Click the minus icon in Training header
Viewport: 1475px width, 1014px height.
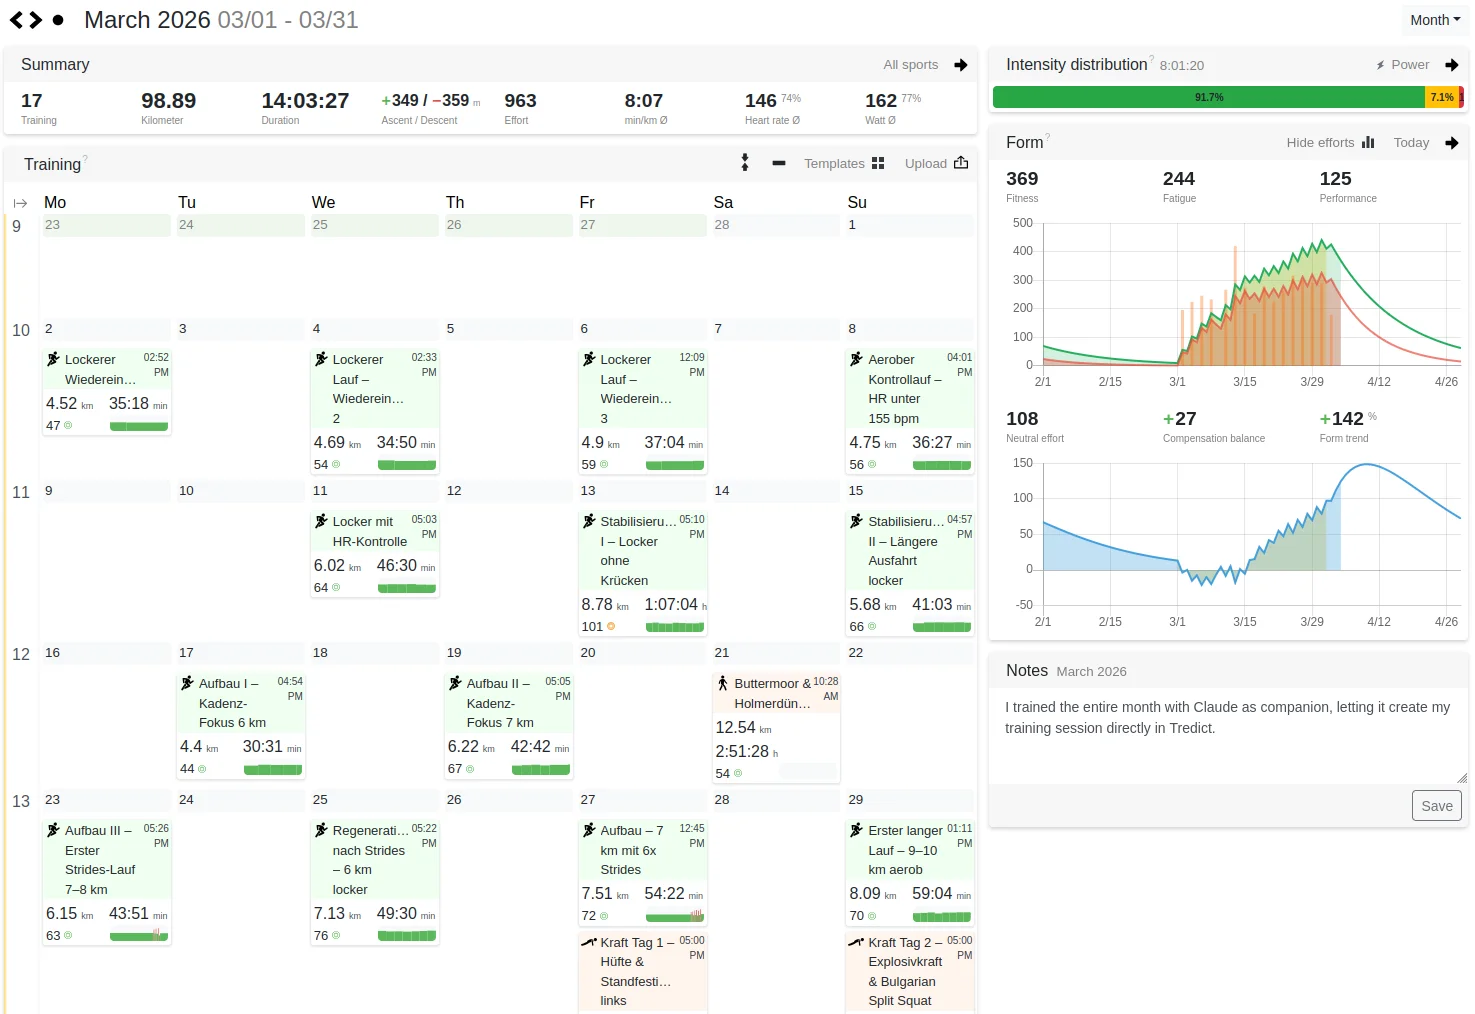pyautogui.click(x=779, y=163)
